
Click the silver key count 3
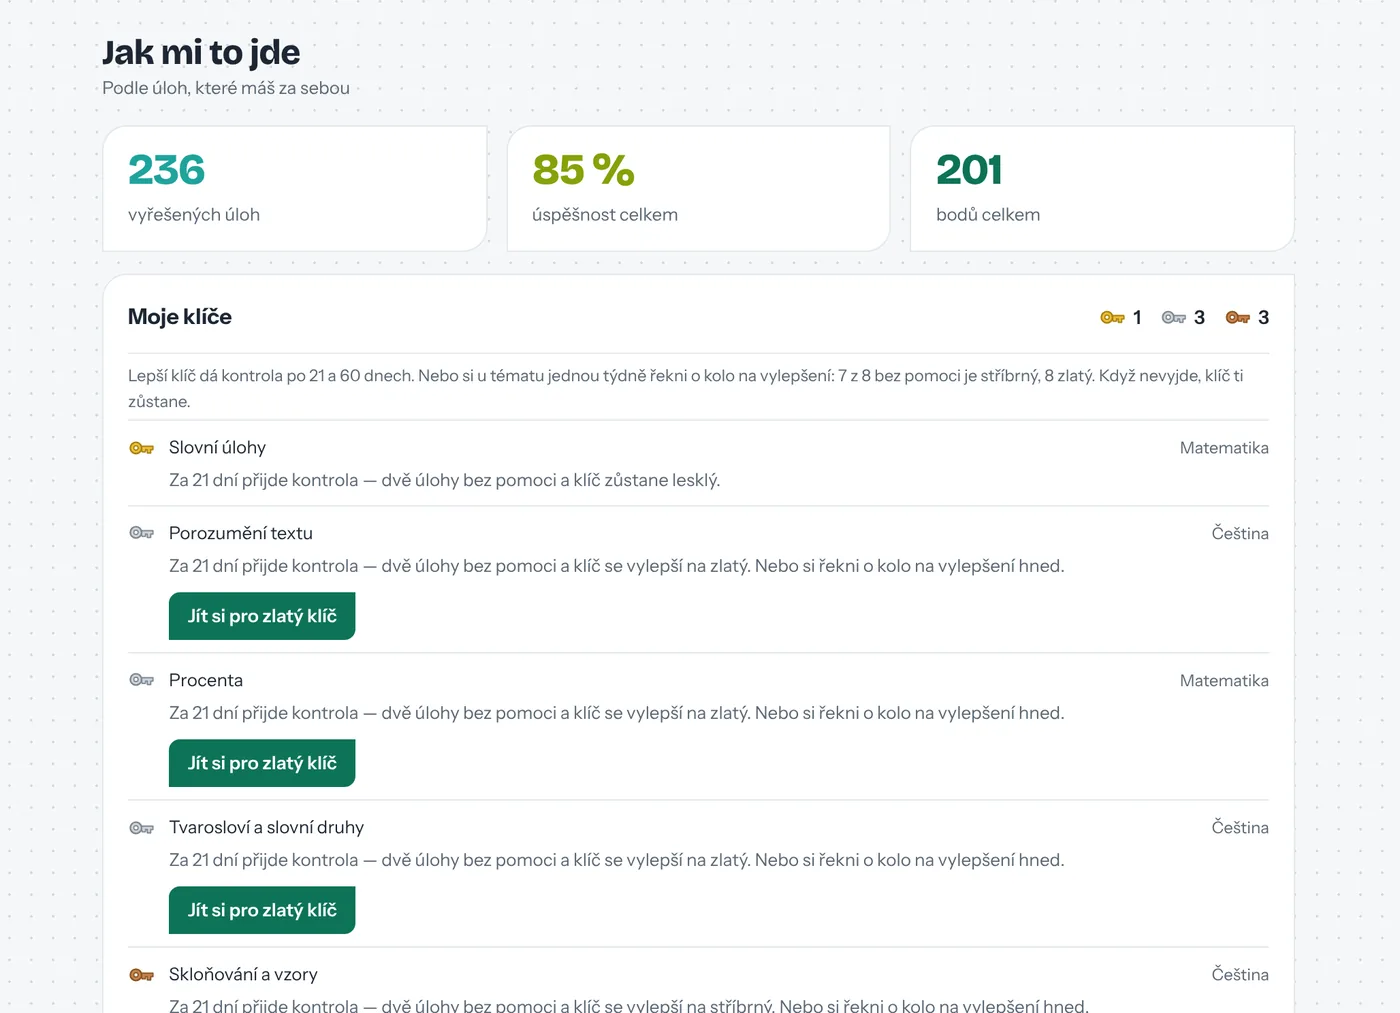pyautogui.click(x=1199, y=318)
